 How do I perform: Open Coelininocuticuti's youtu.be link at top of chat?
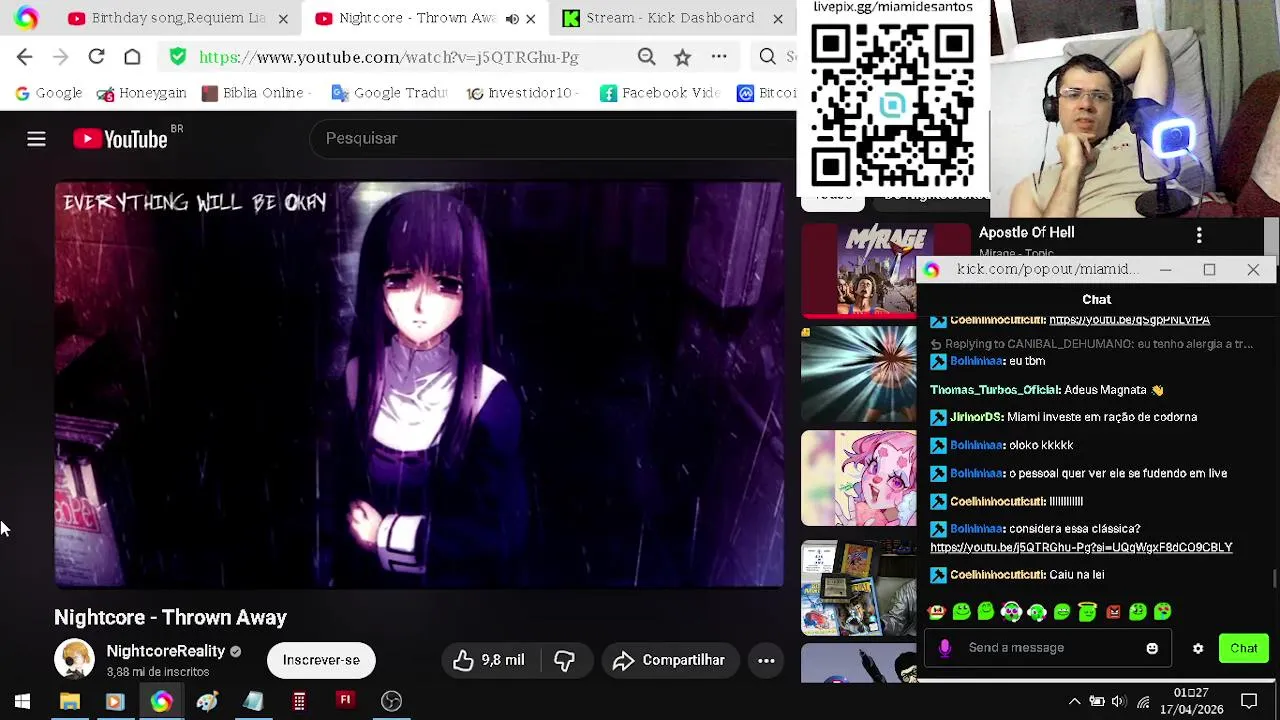pos(1129,320)
